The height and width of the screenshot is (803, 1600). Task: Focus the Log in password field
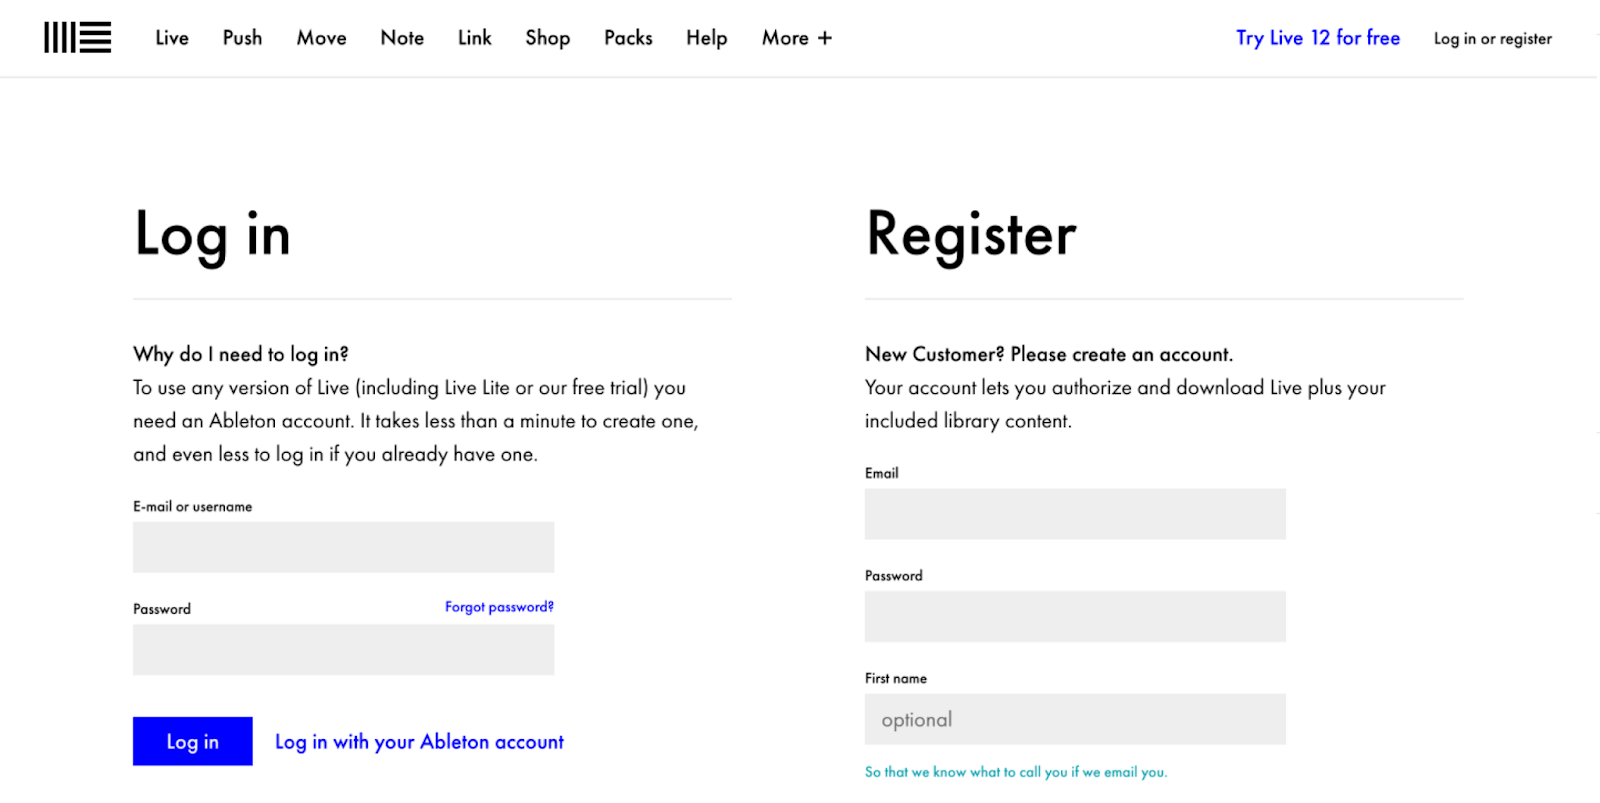[343, 650]
